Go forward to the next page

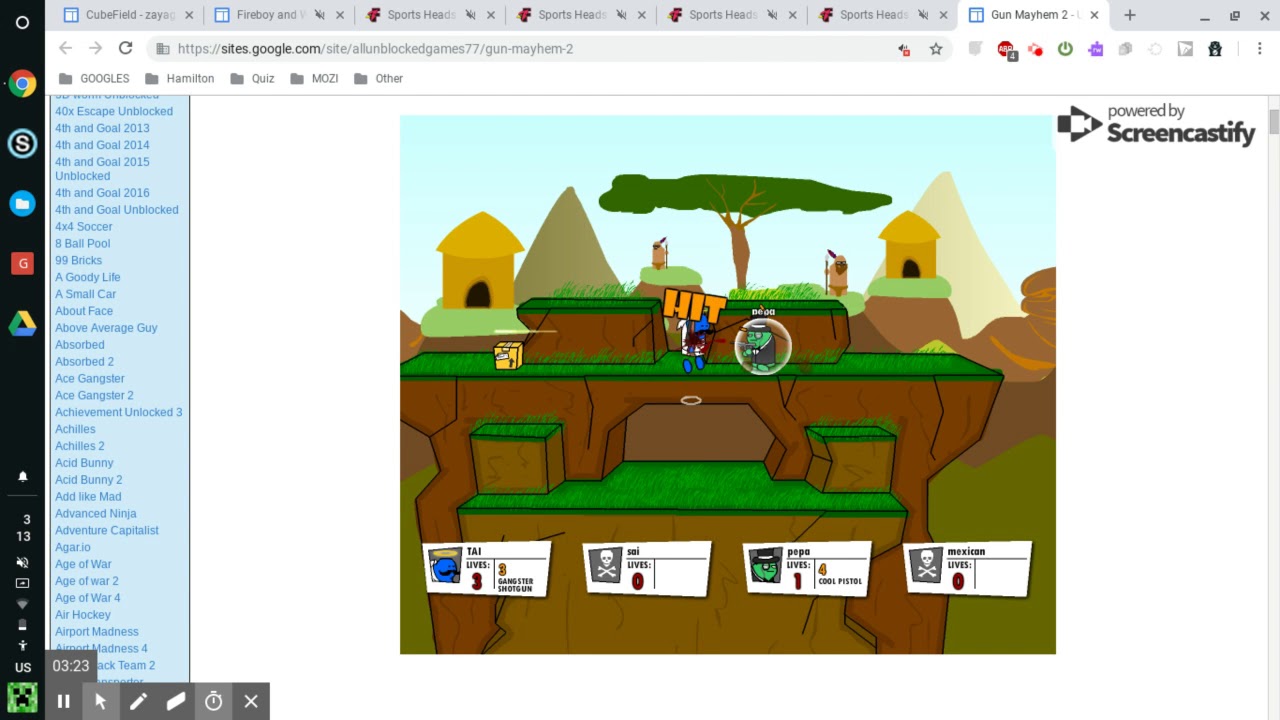(95, 48)
